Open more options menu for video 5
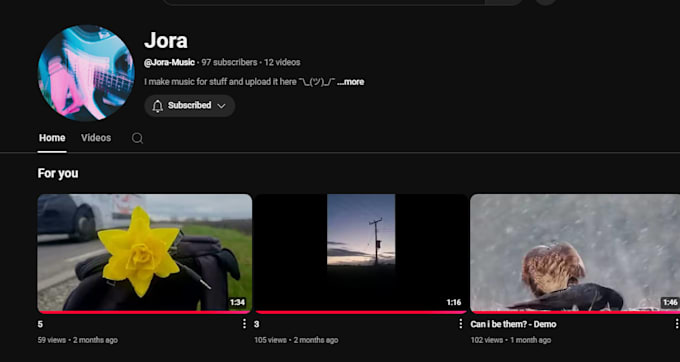Screen dimensions: 680x362 click(244, 324)
